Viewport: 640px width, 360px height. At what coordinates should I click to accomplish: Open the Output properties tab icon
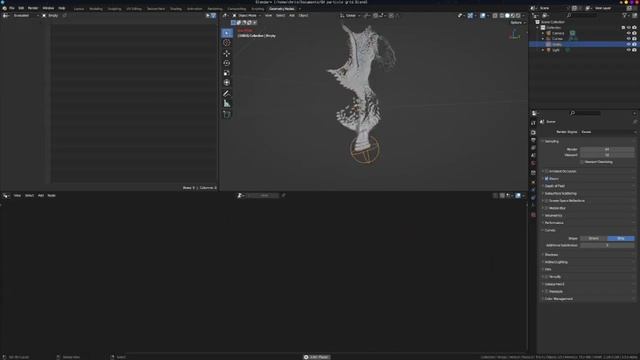(533, 140)
